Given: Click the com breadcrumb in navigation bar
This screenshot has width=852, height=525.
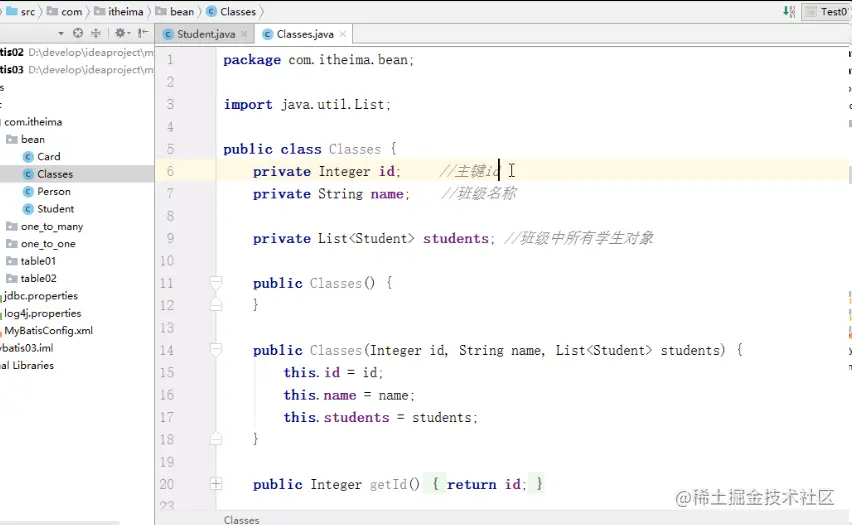Looking at the screenshot, I should tap(65, 11).
